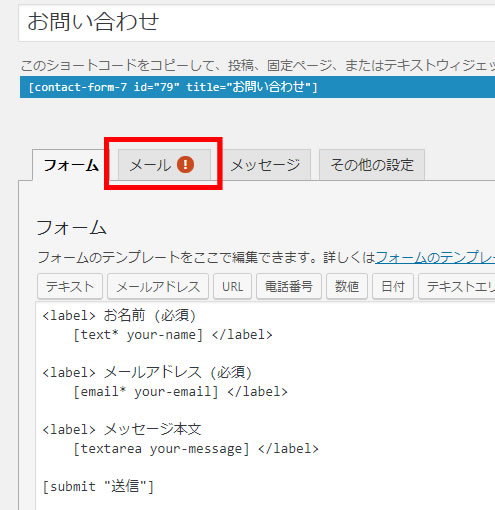
Task: Insert a 日付 date tag
Action: tap(393, 286)
